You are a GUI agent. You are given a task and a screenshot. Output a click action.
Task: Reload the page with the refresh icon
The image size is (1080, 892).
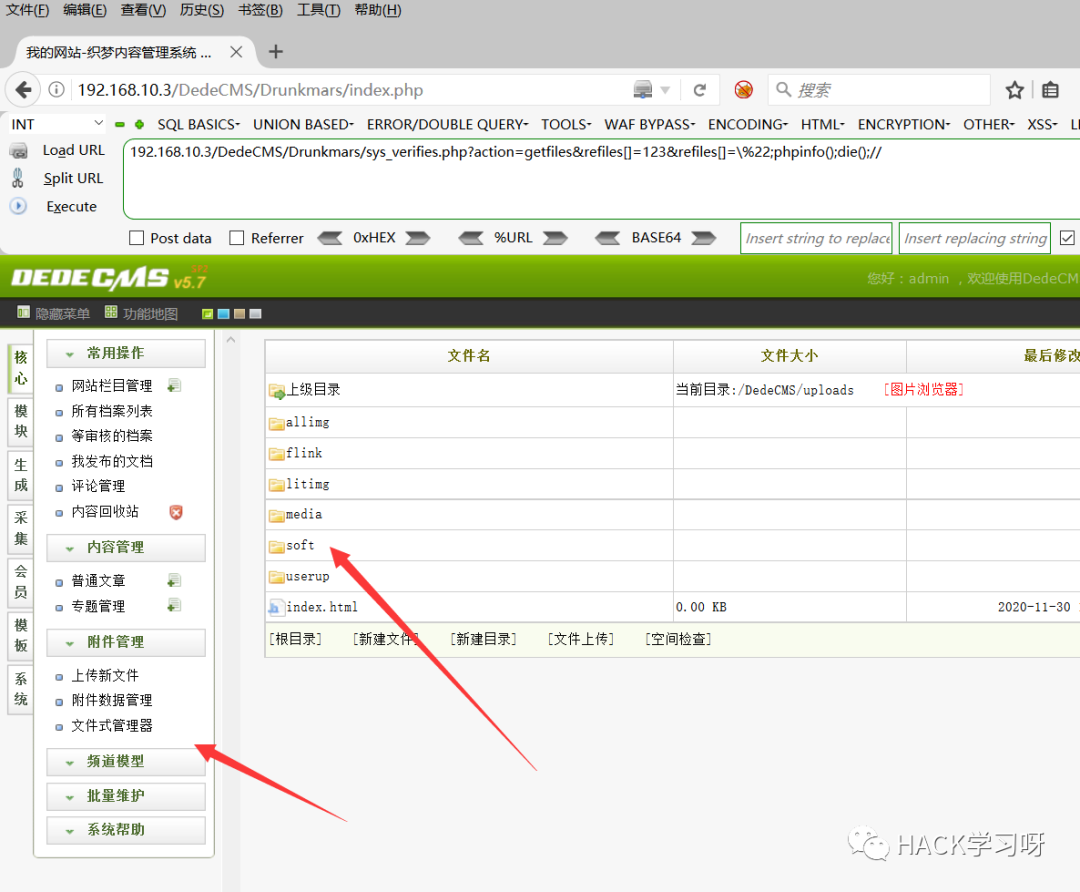click(700, 90)
